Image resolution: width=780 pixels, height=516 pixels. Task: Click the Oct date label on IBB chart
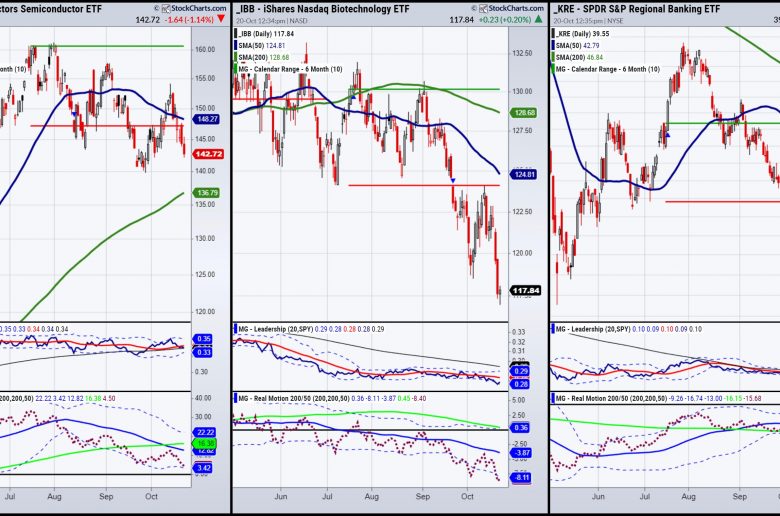[x=467, y=496]
